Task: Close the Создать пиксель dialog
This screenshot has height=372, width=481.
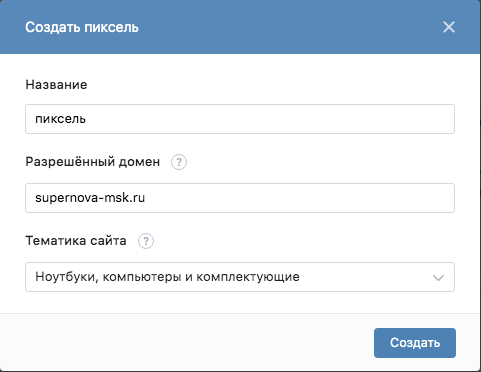Action: pos(449,27)
